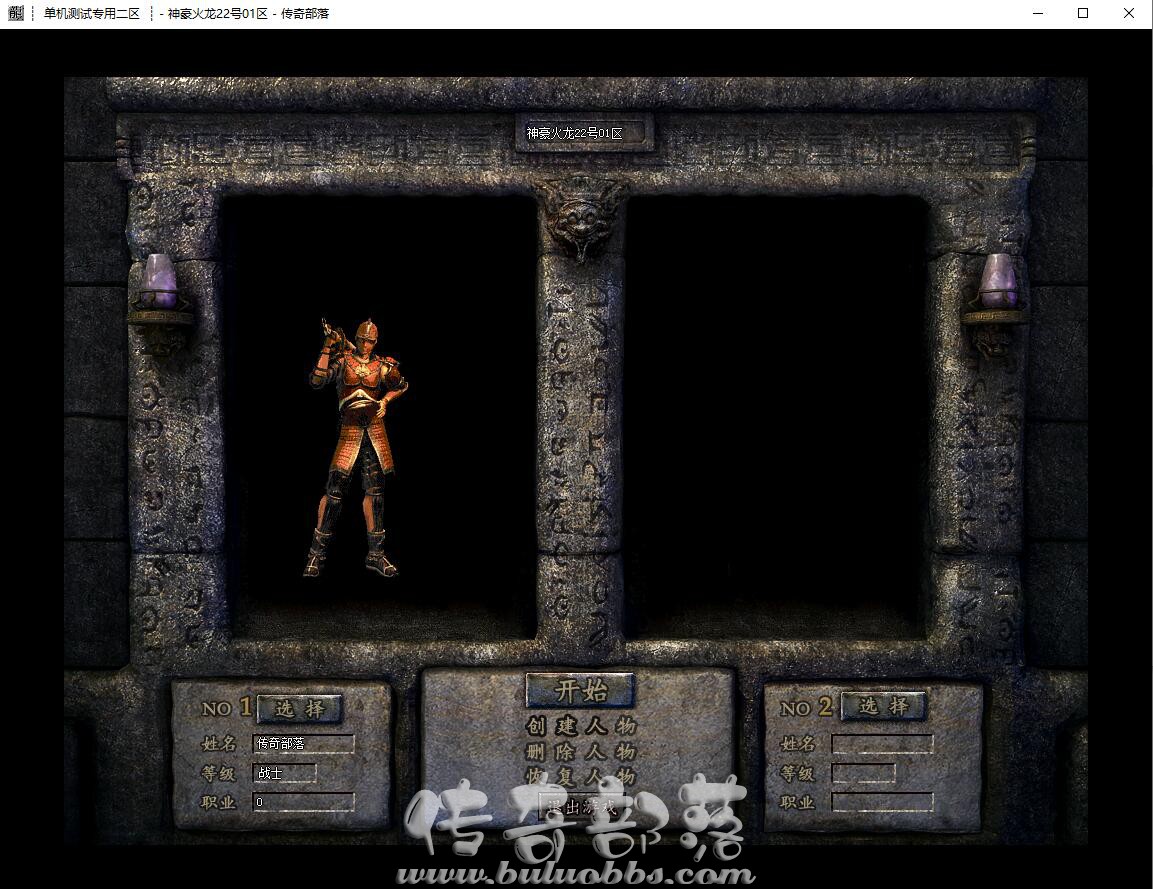This screenshot has height=889, width=1153.
Task: Maximize the game window
Action: (1083, 13)
